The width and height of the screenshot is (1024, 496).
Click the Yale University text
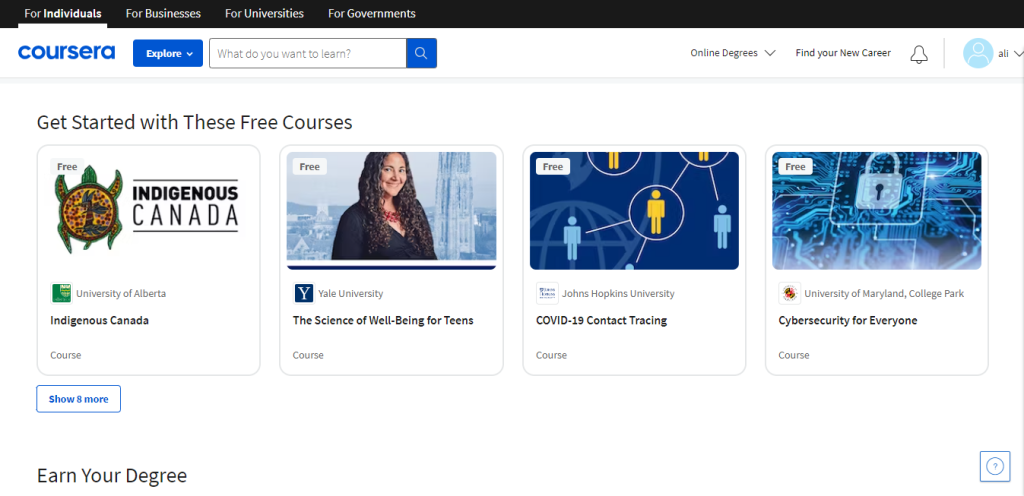(x=351, y=294)
